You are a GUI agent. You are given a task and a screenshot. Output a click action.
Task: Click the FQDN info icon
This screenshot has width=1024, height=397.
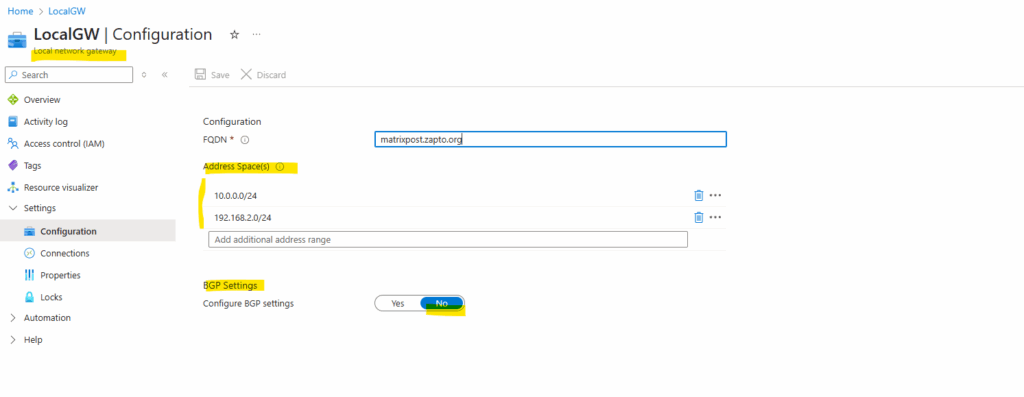[x=245, y=140]
